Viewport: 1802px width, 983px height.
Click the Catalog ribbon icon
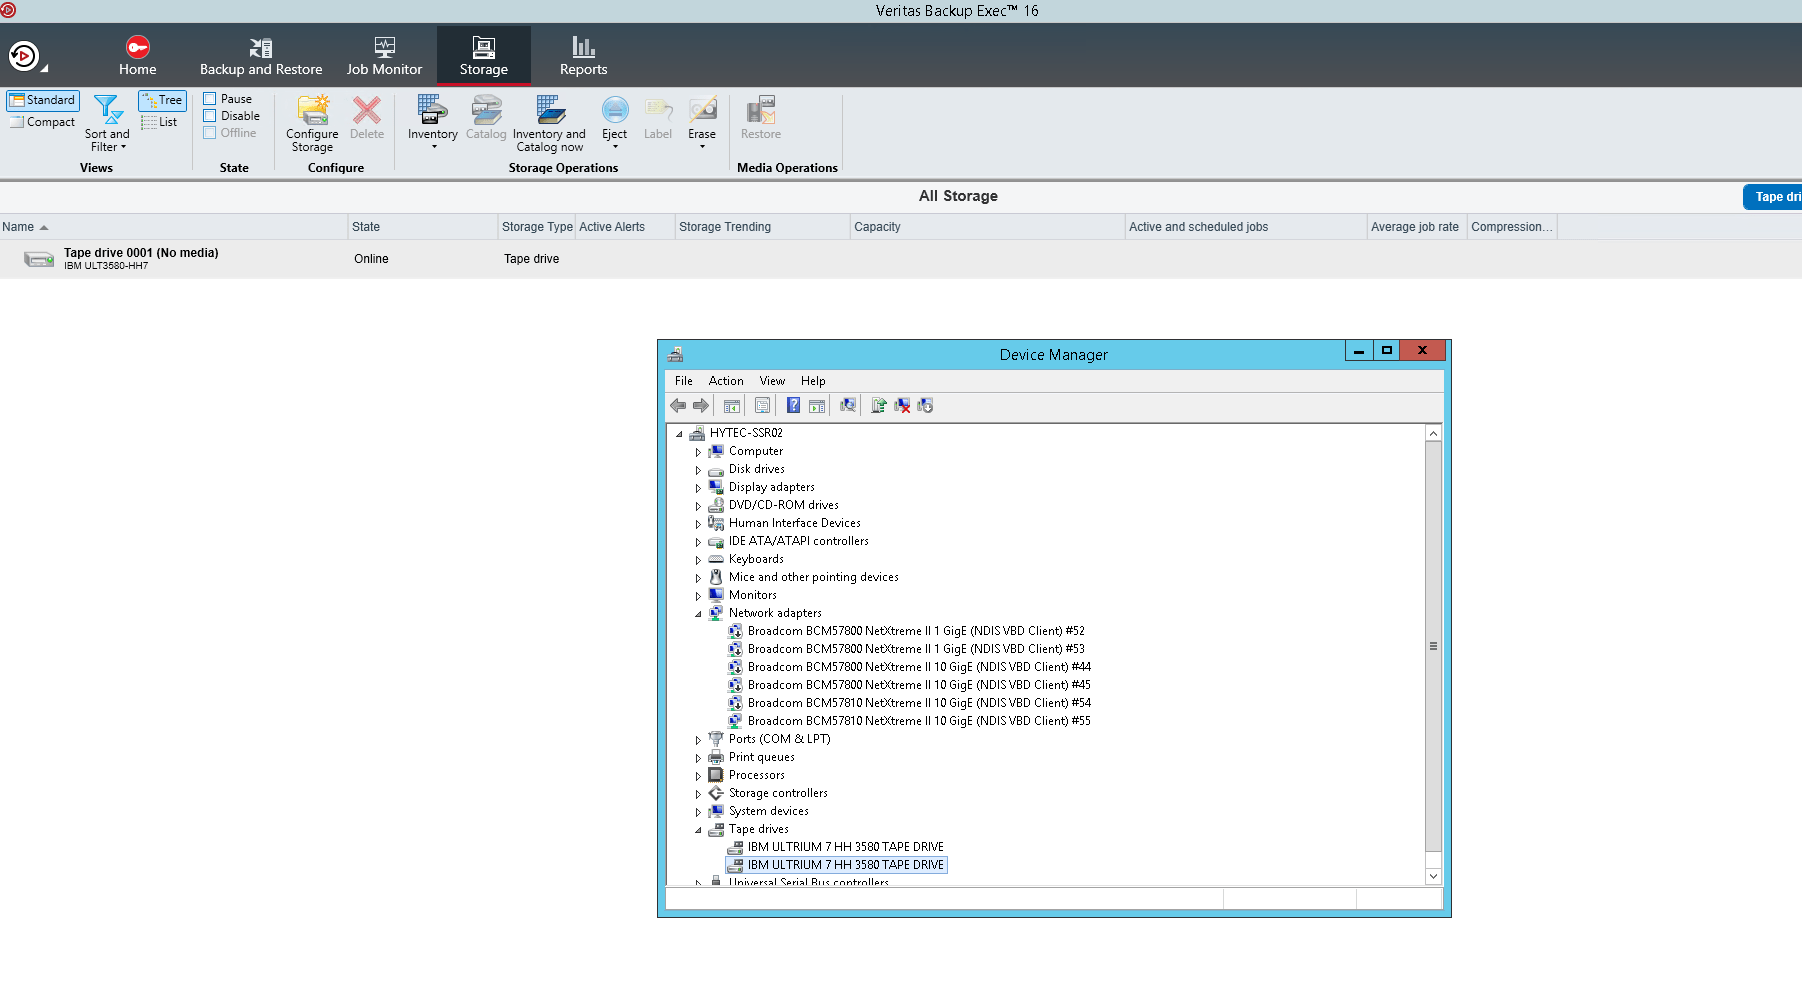(486, 110)
